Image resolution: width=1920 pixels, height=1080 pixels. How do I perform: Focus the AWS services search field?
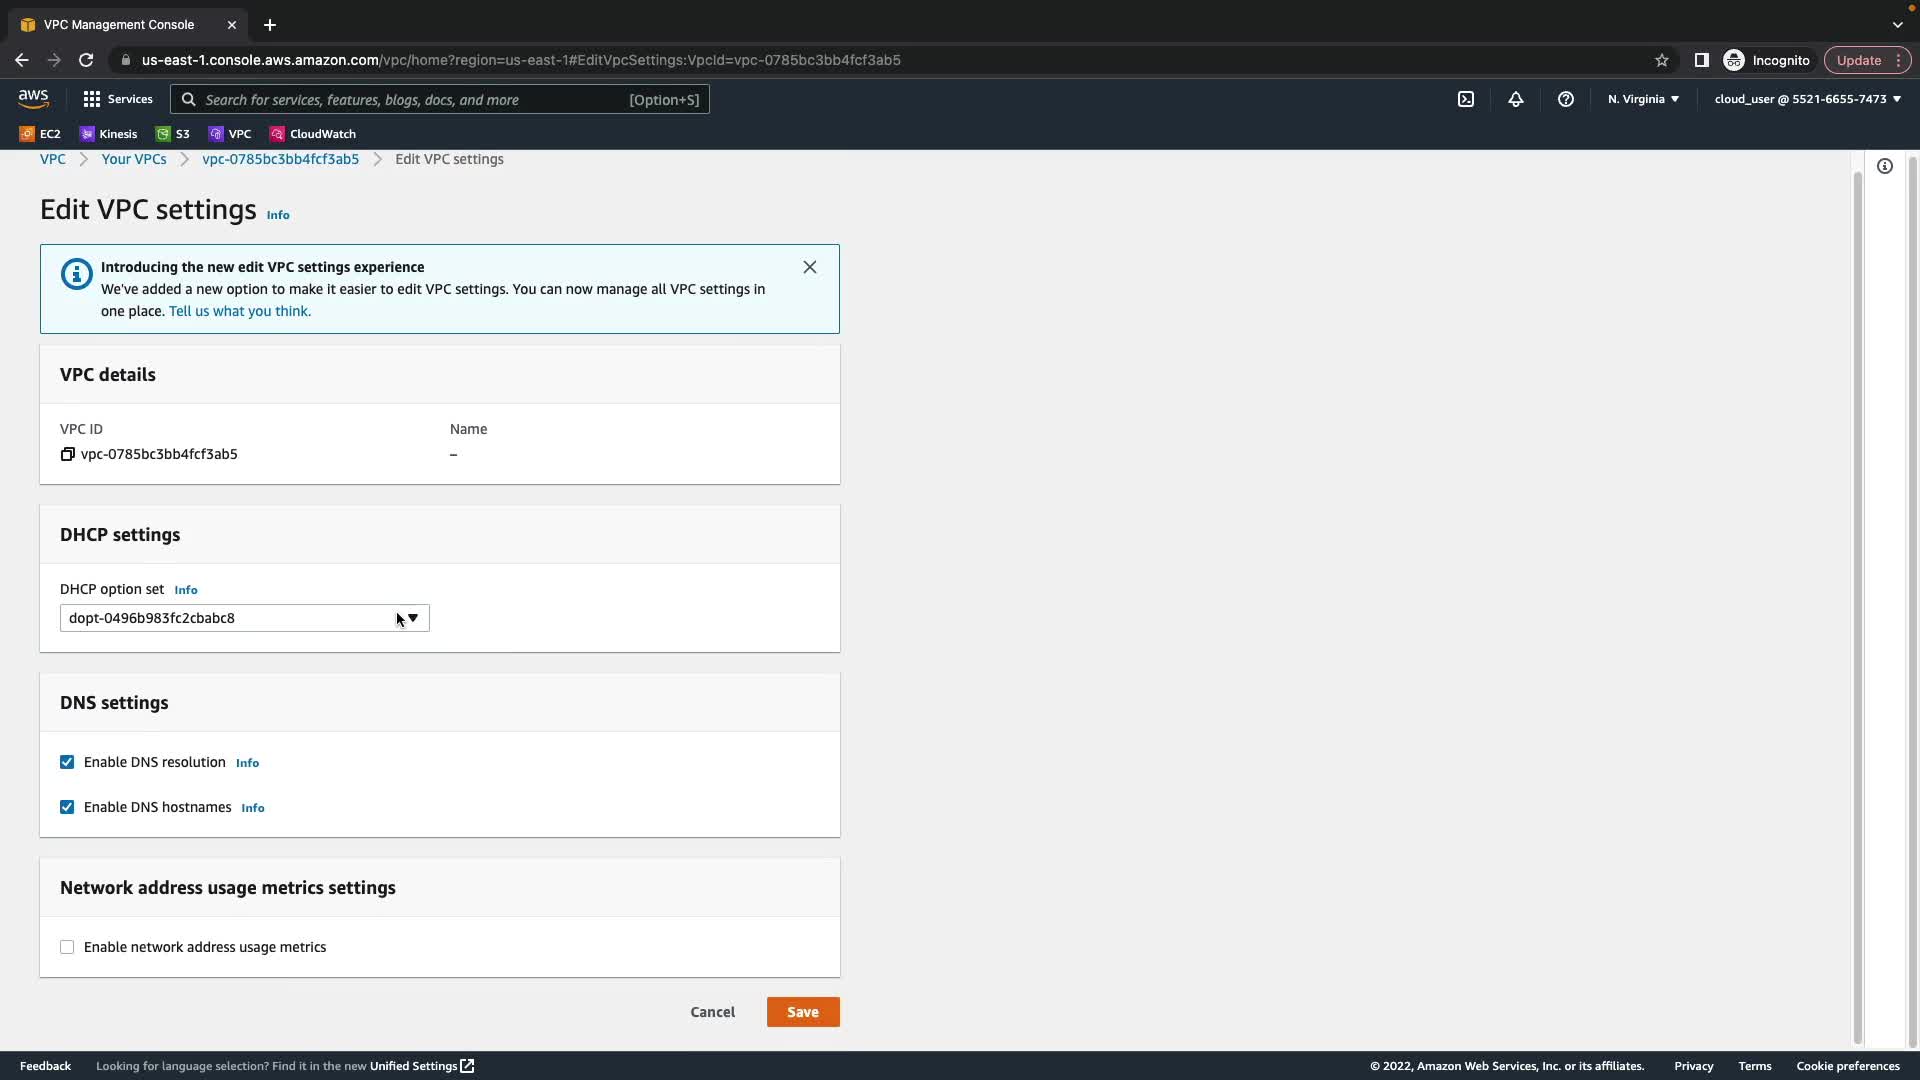coord(410,99)
